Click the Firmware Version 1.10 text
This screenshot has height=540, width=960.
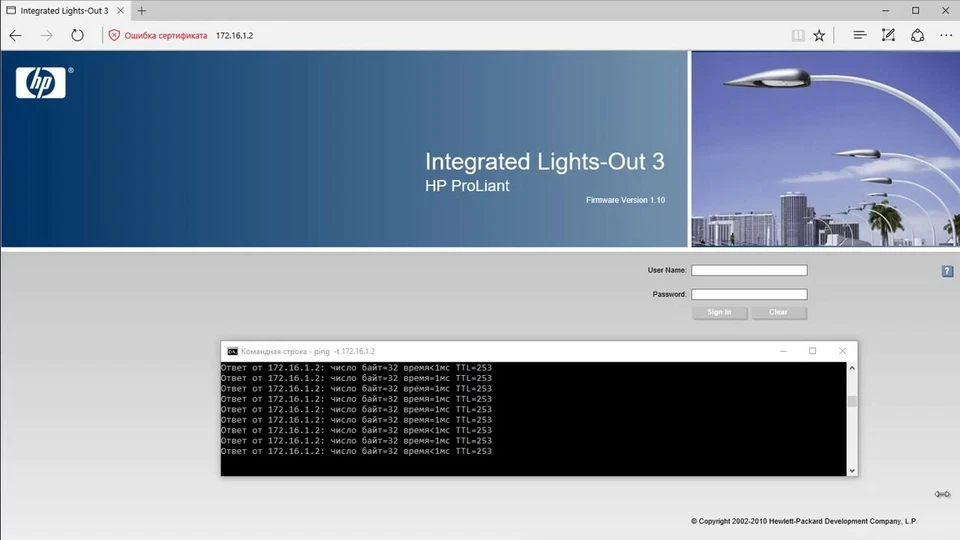click(x=625, y=200)
